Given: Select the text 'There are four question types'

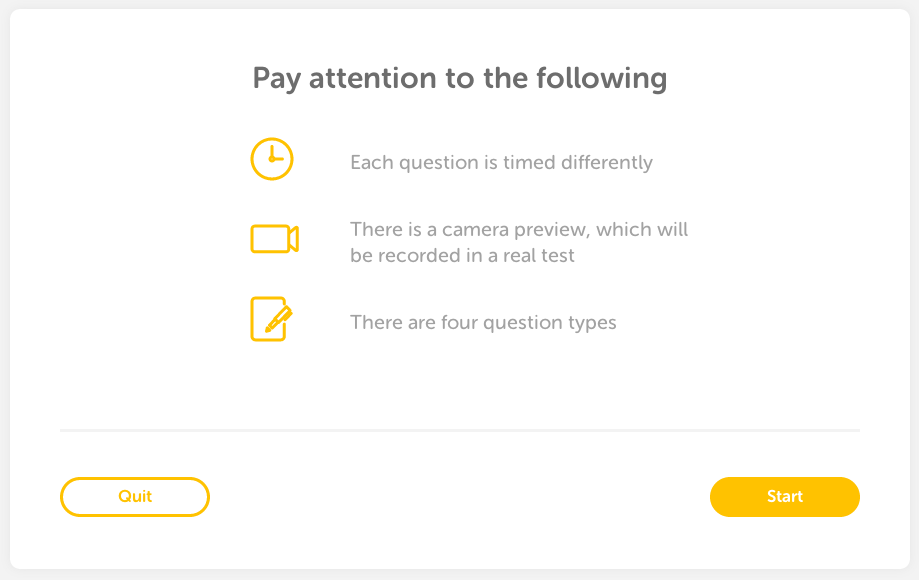Looking at the screenshot, I should coord(483,322).
